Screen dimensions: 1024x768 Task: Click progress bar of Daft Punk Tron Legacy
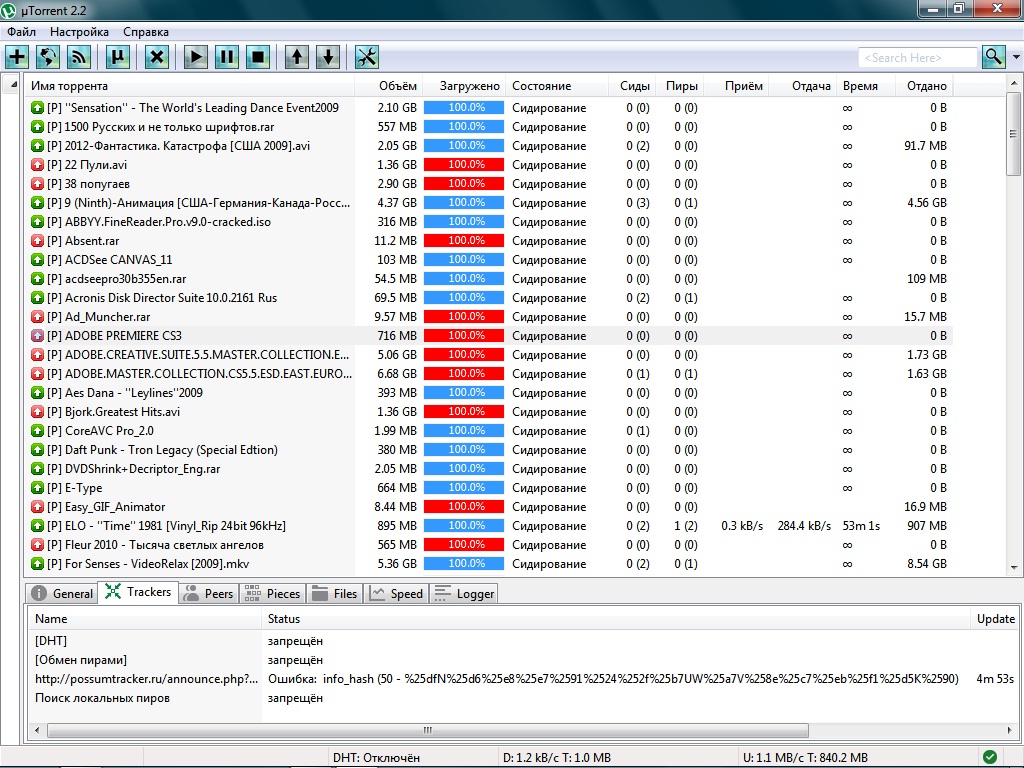point(464,449)
